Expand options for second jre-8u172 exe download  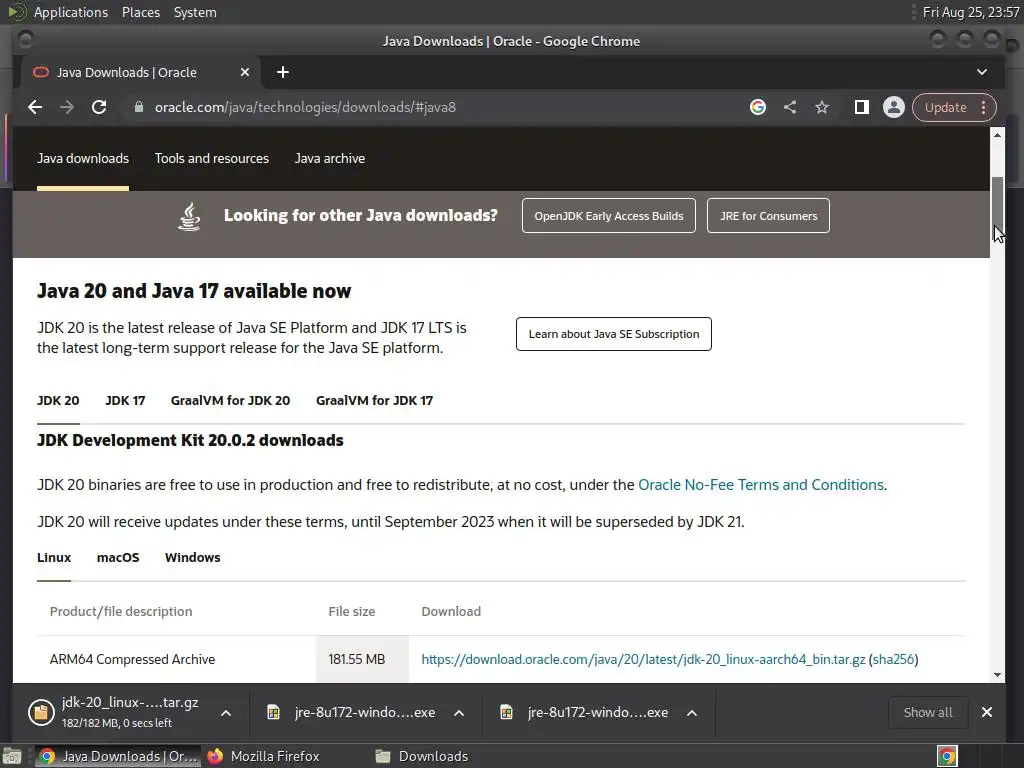pos(692,713)
